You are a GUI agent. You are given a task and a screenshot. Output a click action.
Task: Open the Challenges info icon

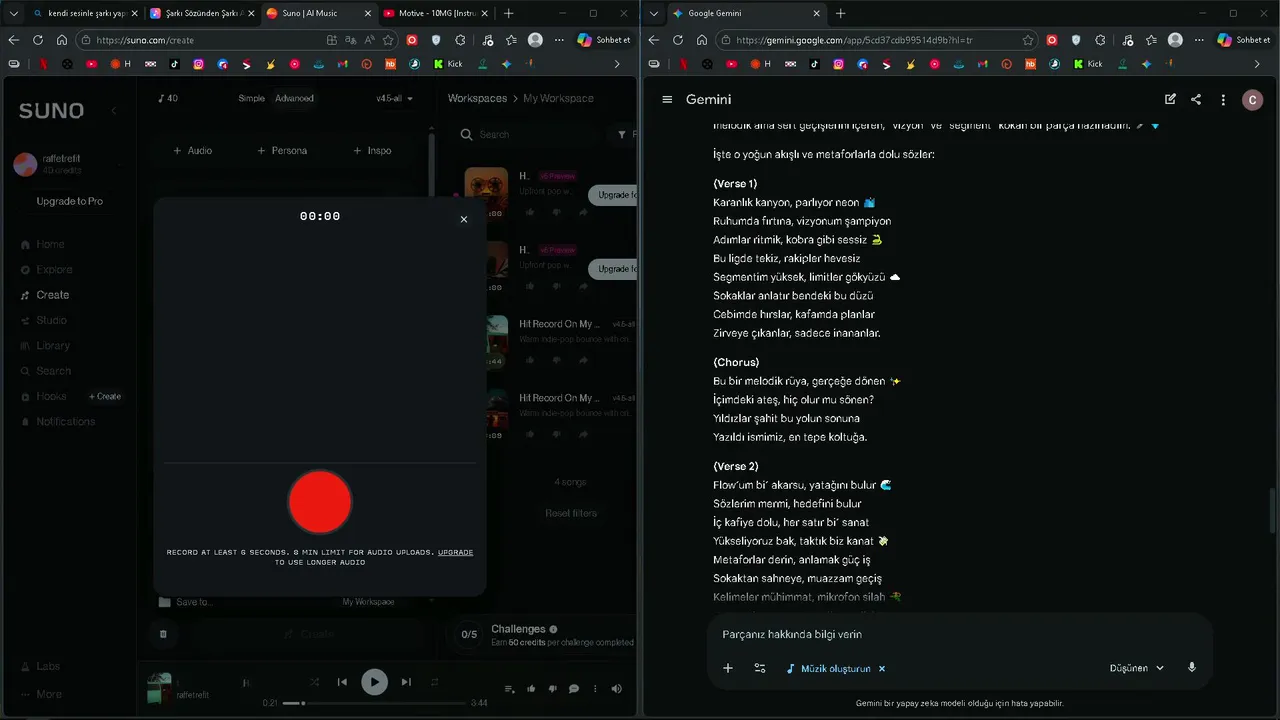[x=553, y=629]
